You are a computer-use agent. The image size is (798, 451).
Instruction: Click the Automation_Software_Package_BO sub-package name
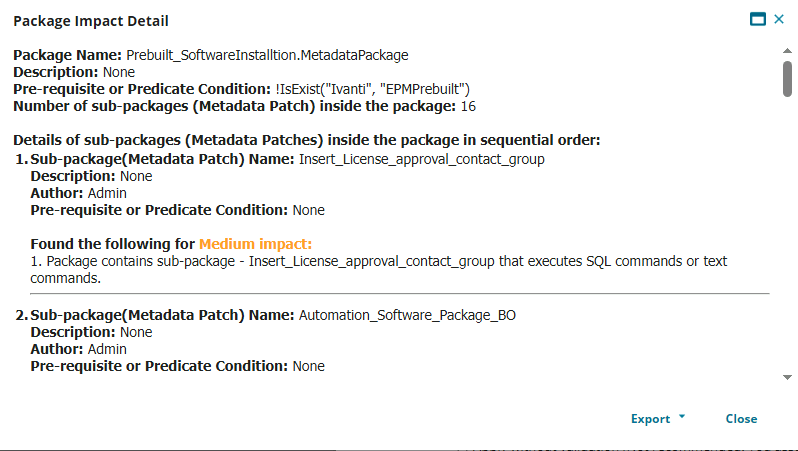pyautogui.click(x=407, y=315)
